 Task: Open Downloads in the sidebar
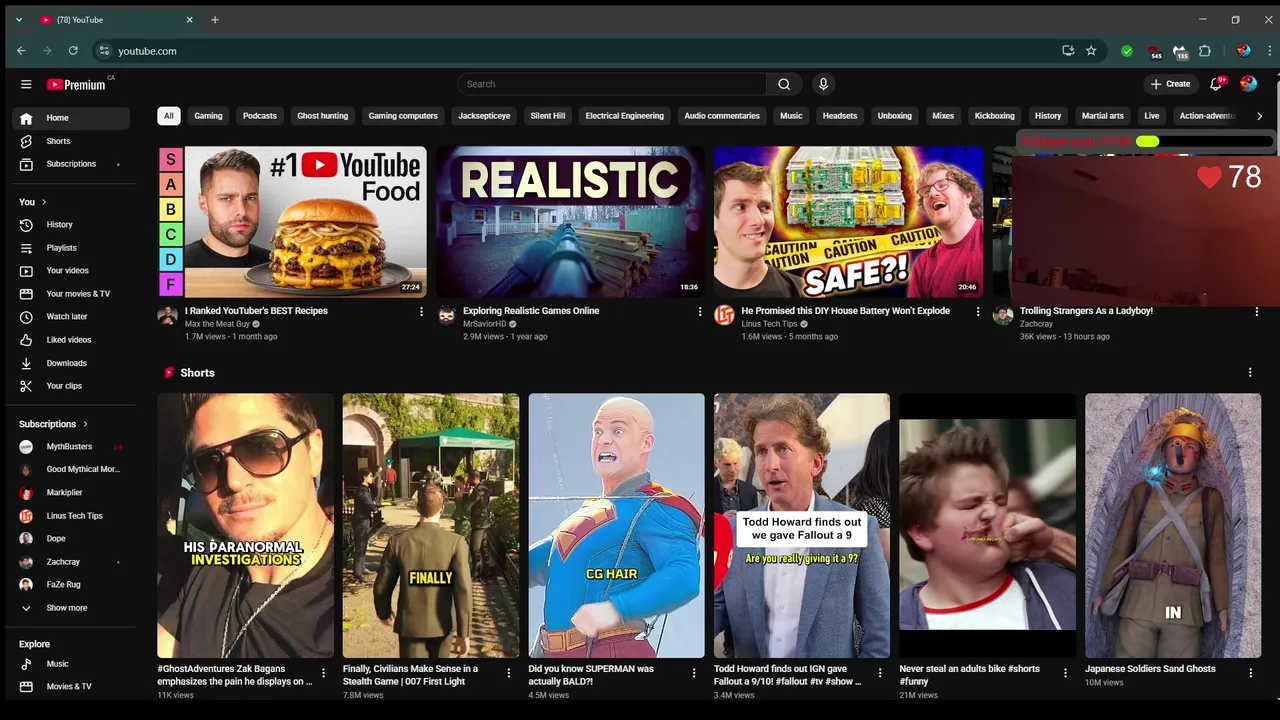pos(71,363)
